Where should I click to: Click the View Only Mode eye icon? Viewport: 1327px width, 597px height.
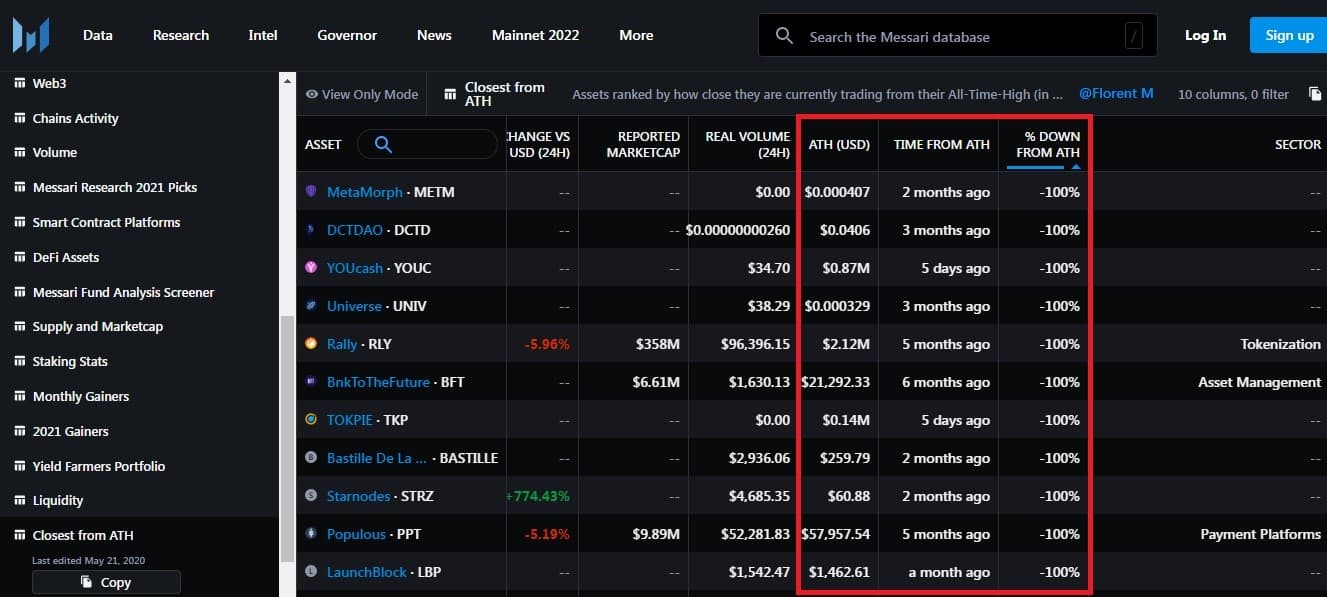312,94
